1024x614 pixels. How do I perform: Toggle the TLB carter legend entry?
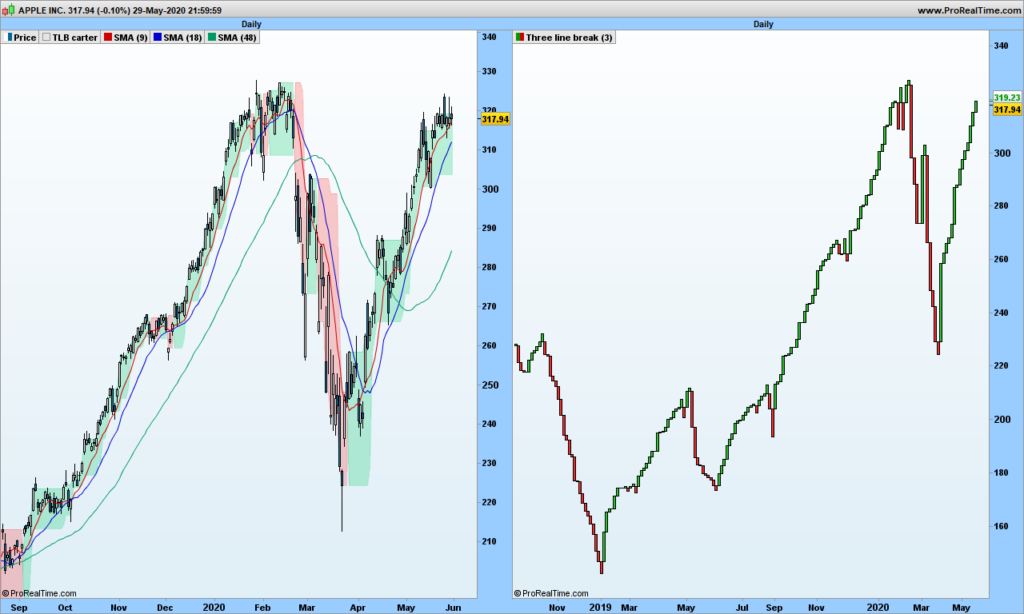[70, 37]
